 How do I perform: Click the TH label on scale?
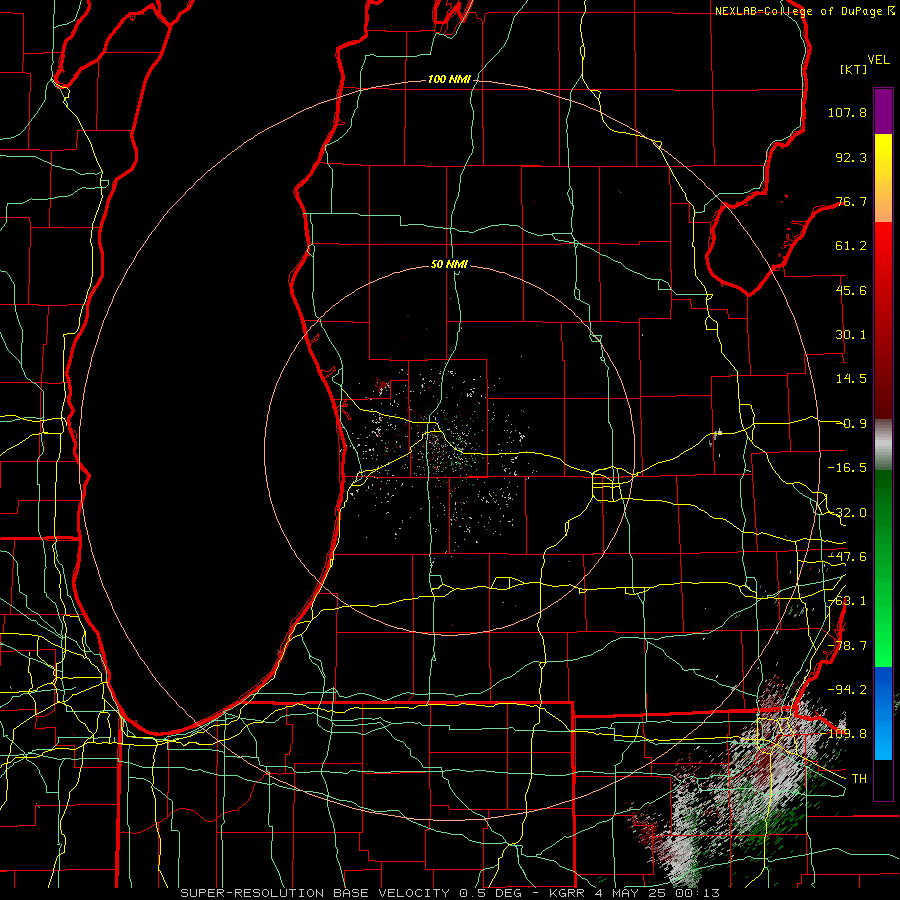point(859,779)
